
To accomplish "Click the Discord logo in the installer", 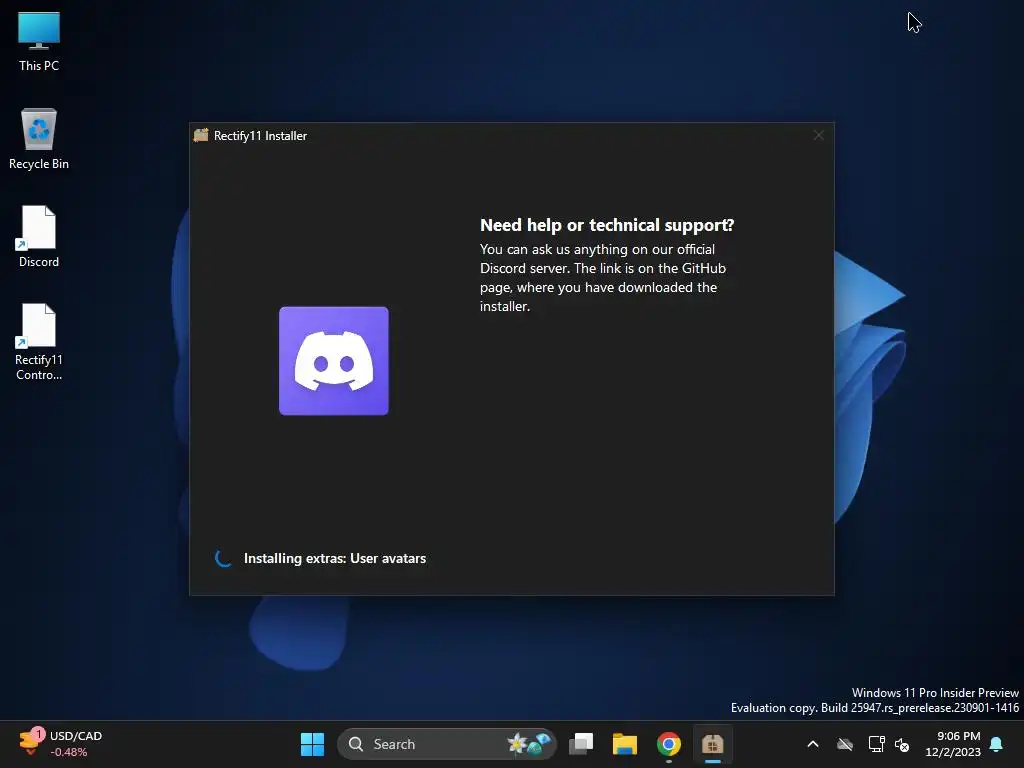I will (x=334, y=360).
